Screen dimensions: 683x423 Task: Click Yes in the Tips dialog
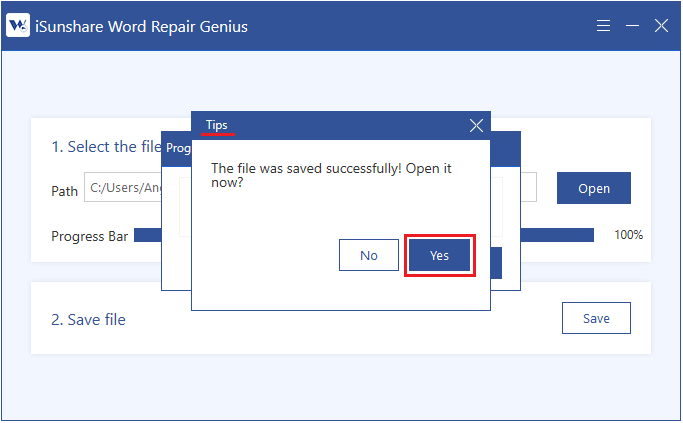(439, 255)
